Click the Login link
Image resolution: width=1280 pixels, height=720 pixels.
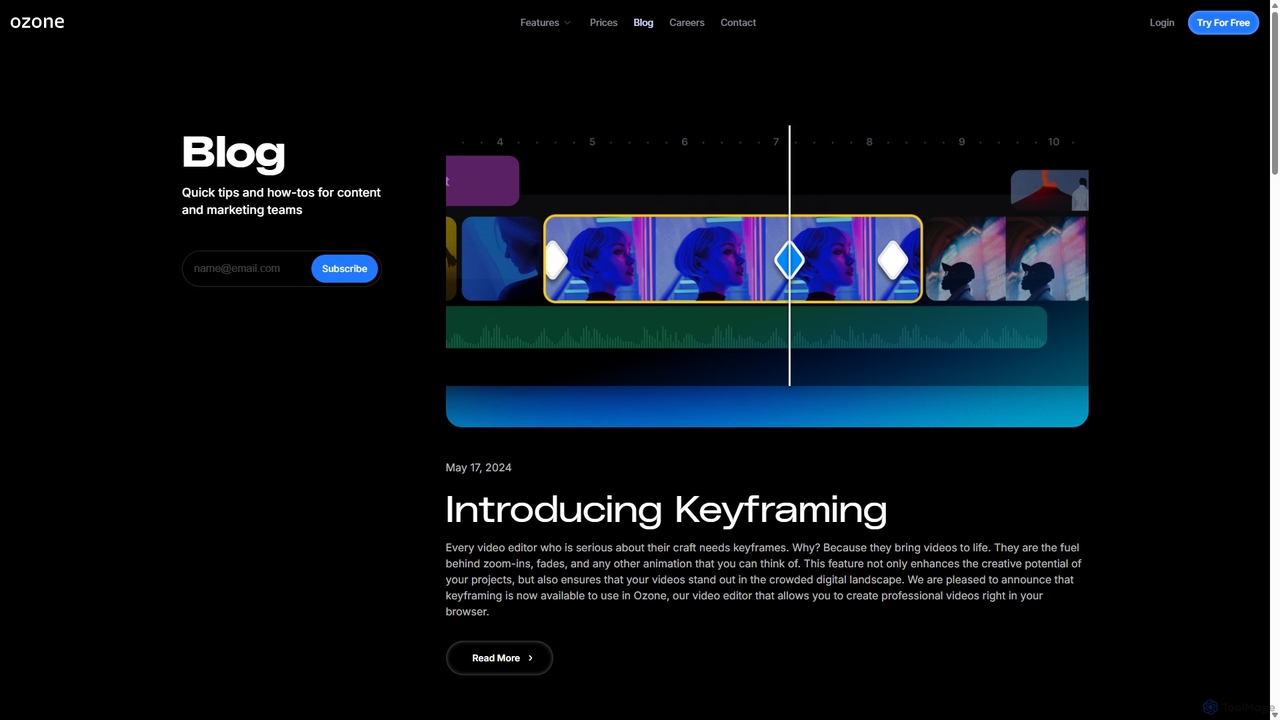coord(1161,22)
